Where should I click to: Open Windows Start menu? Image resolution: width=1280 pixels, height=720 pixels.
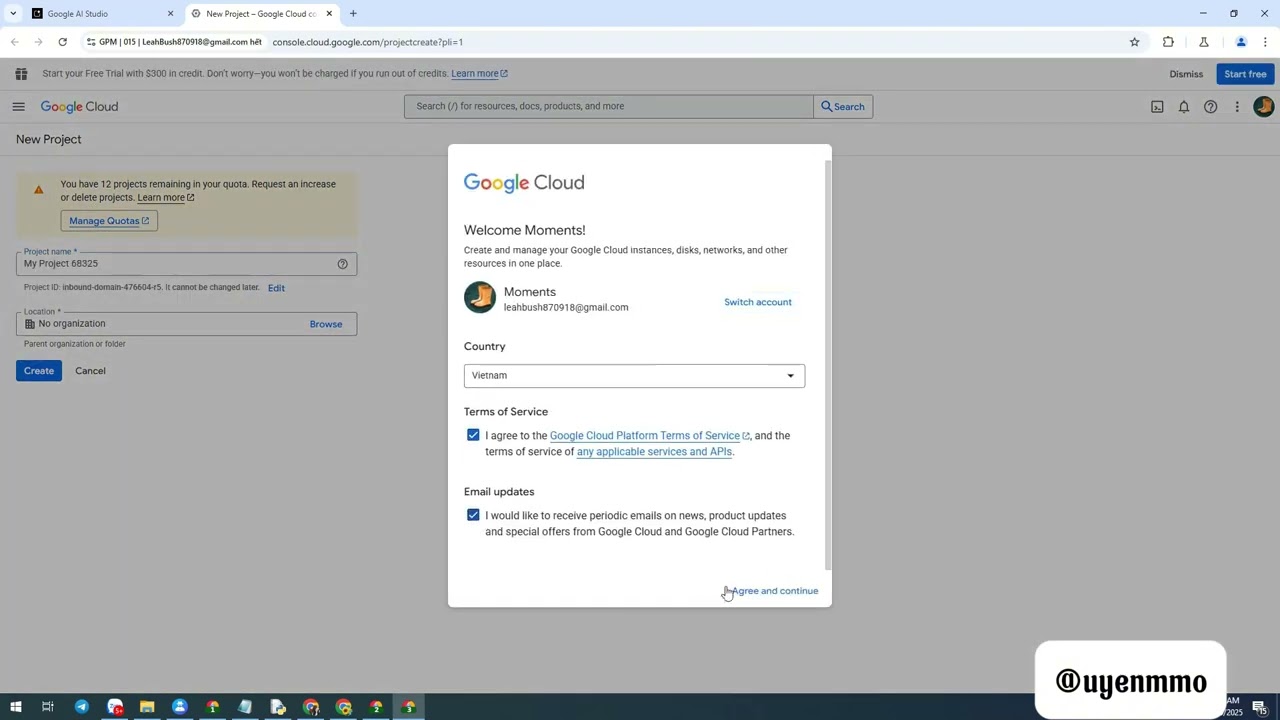pos(15,707)
